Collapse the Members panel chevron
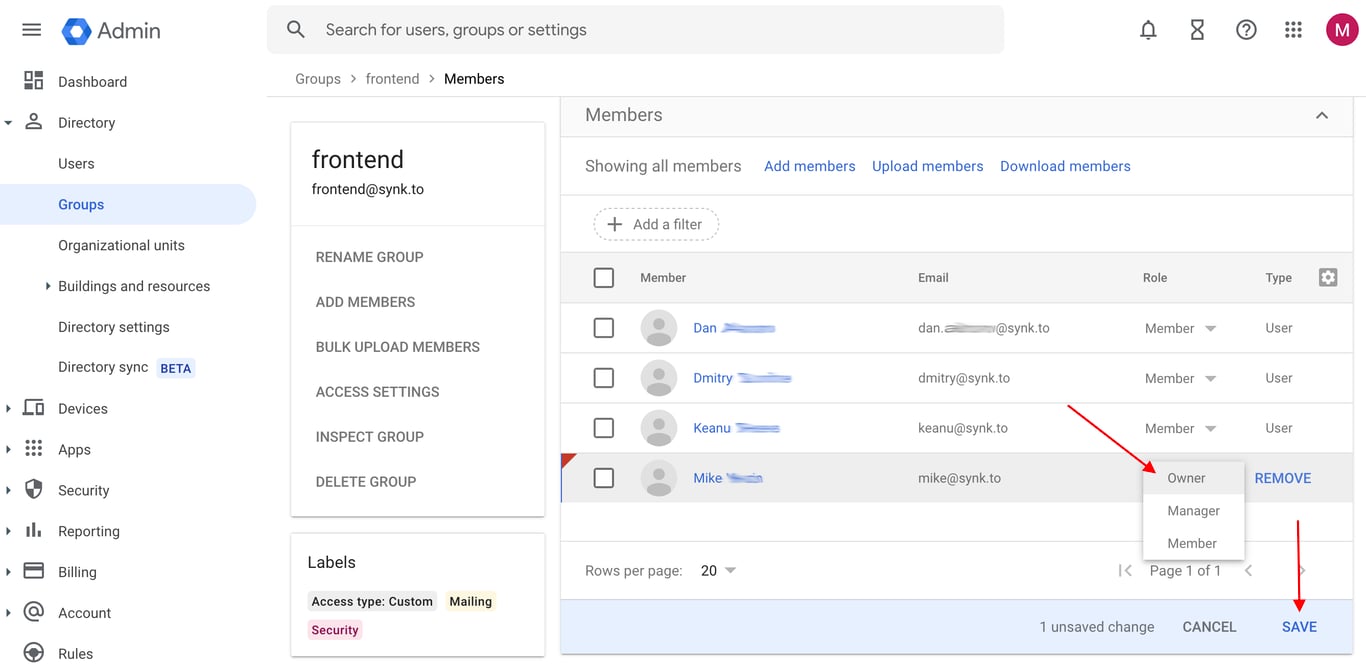 coord(1321,116)
